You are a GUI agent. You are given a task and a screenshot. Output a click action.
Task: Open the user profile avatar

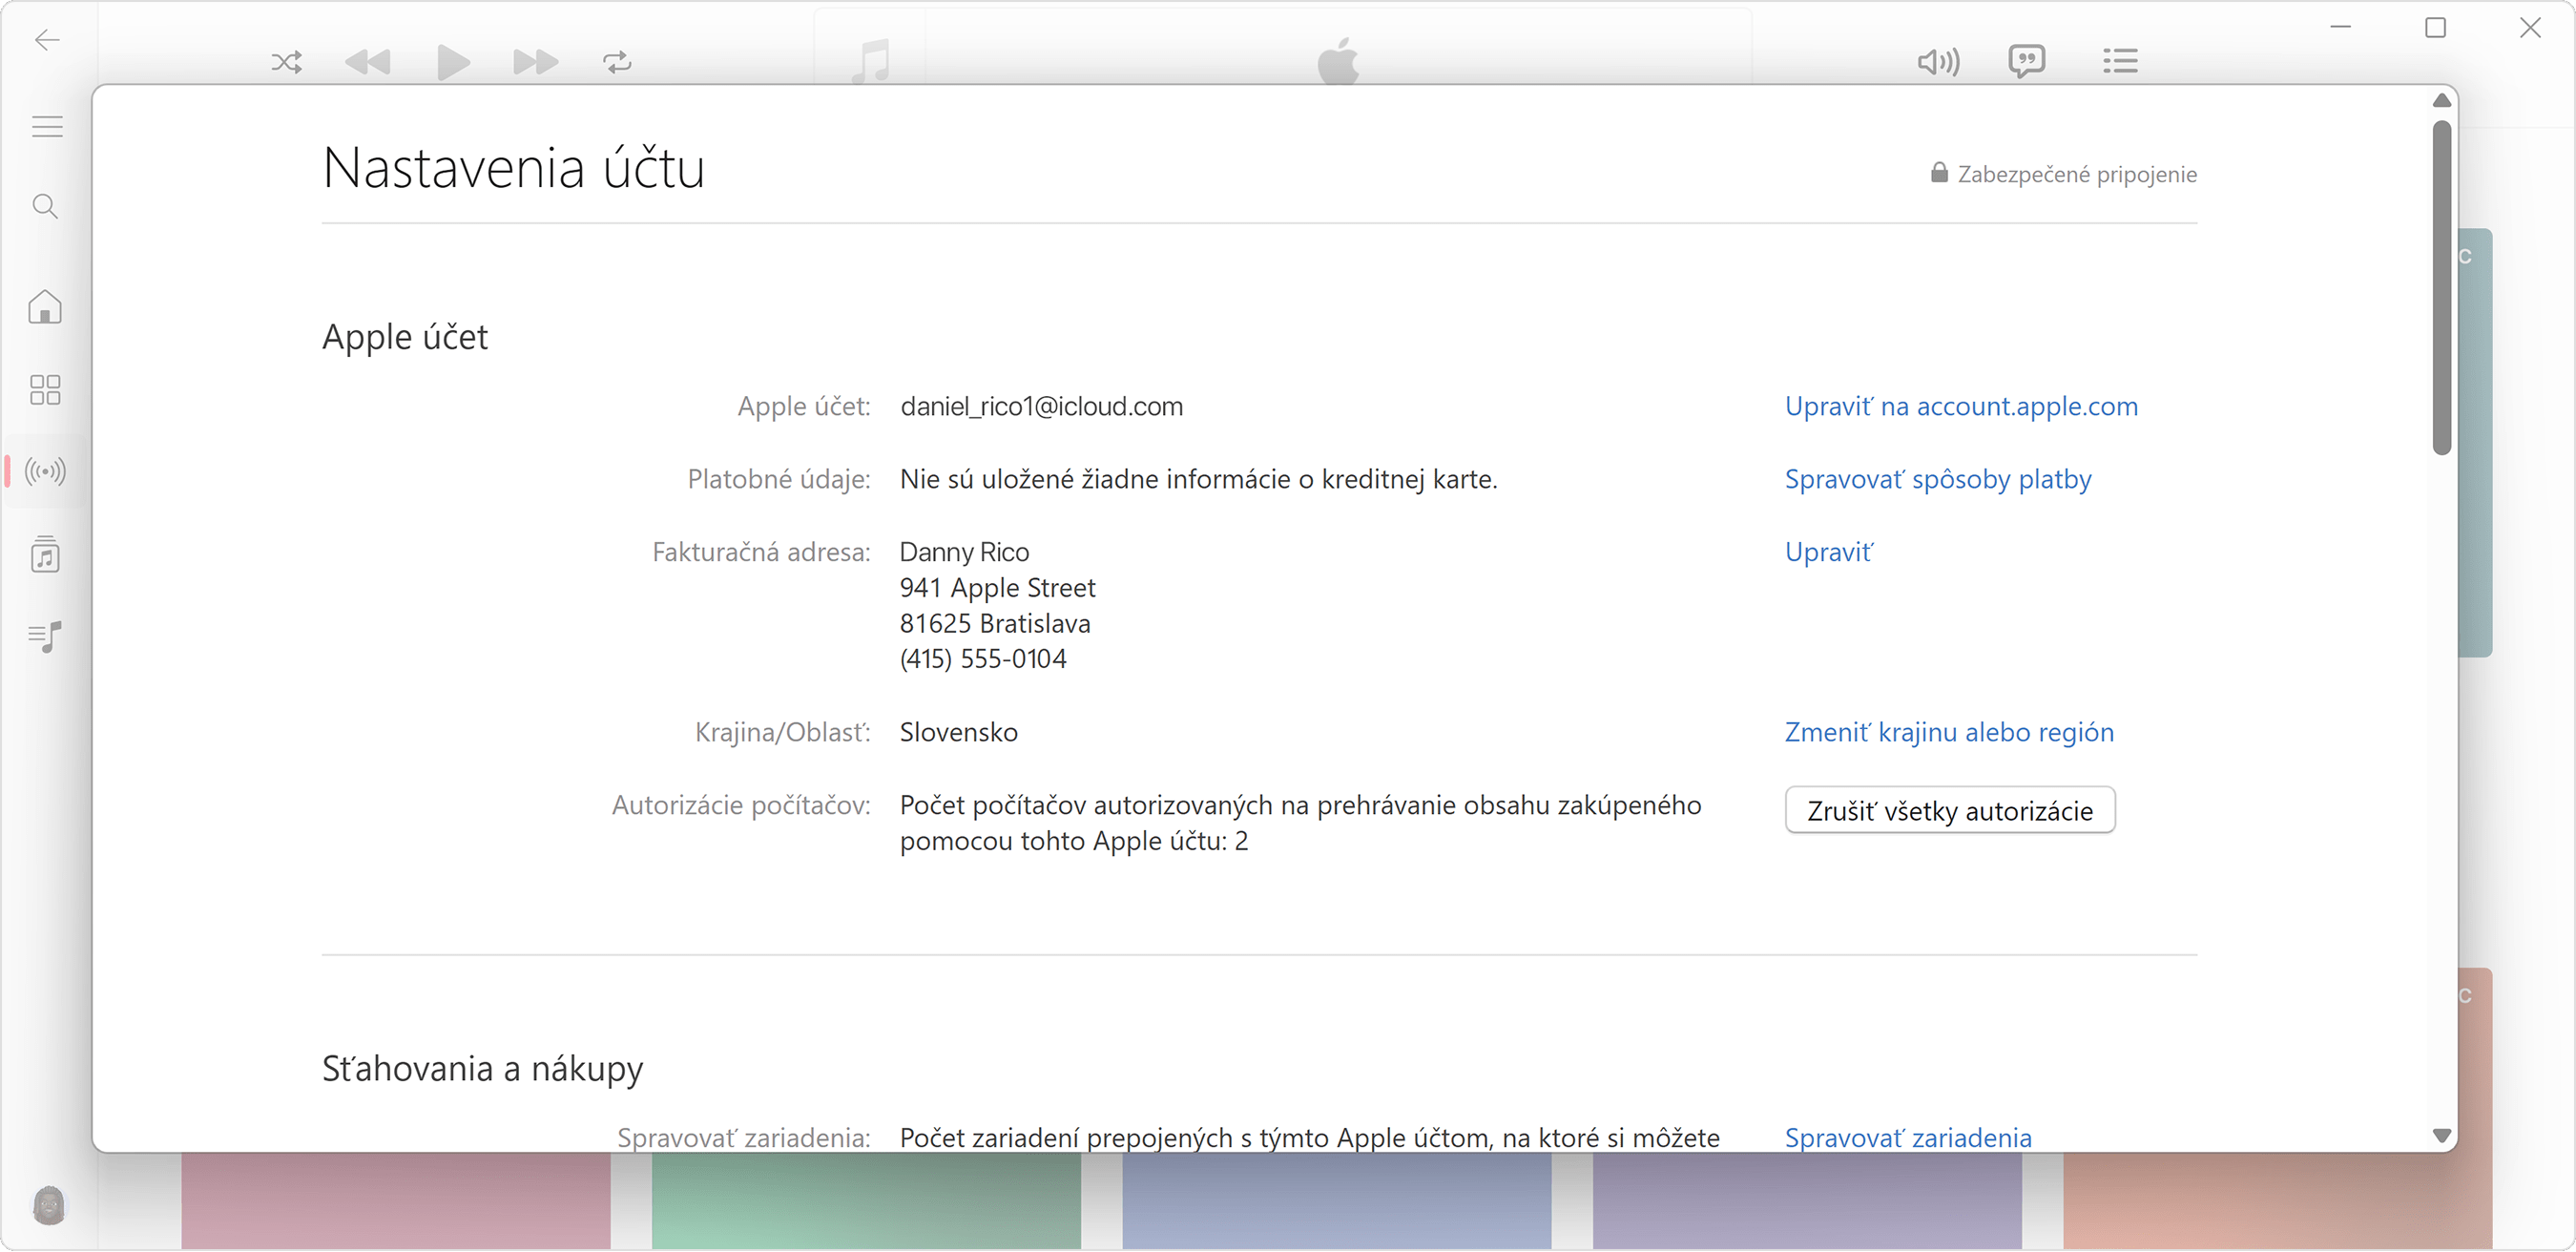[48, 1205]
